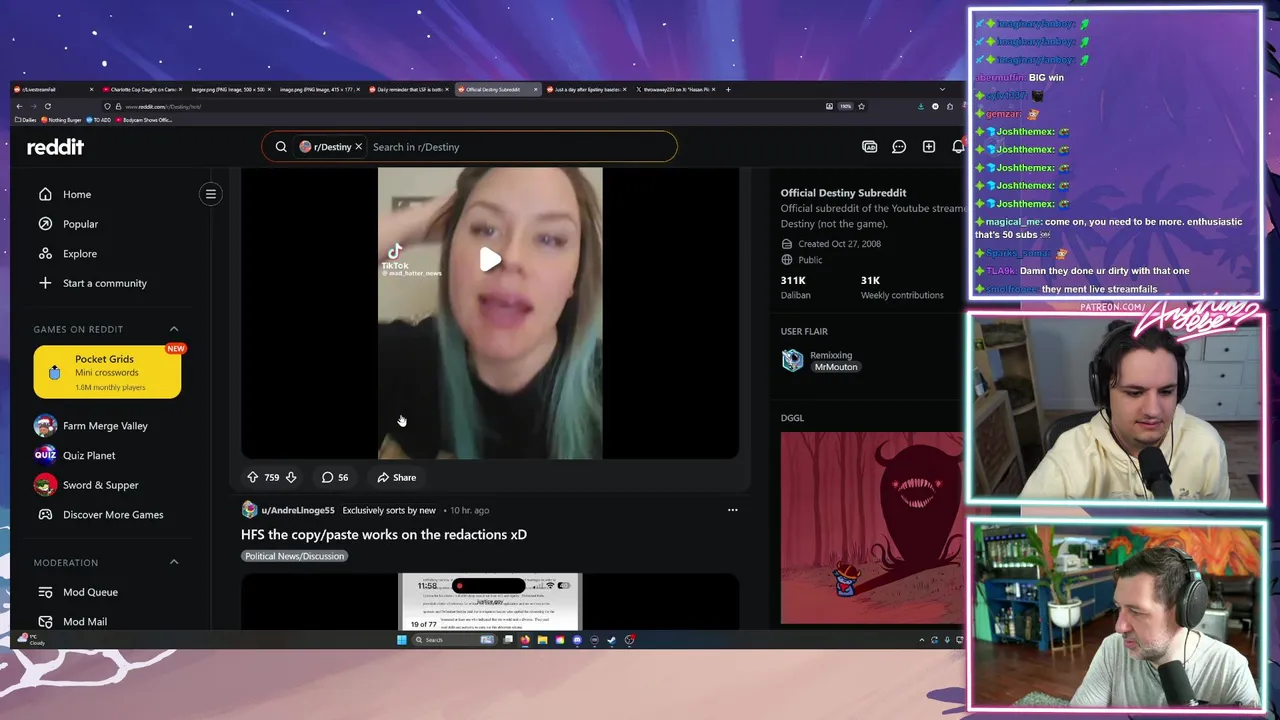1280x720 pixels.
Task: Open Farm Merge Valley game
Action: tap(105, 426)
